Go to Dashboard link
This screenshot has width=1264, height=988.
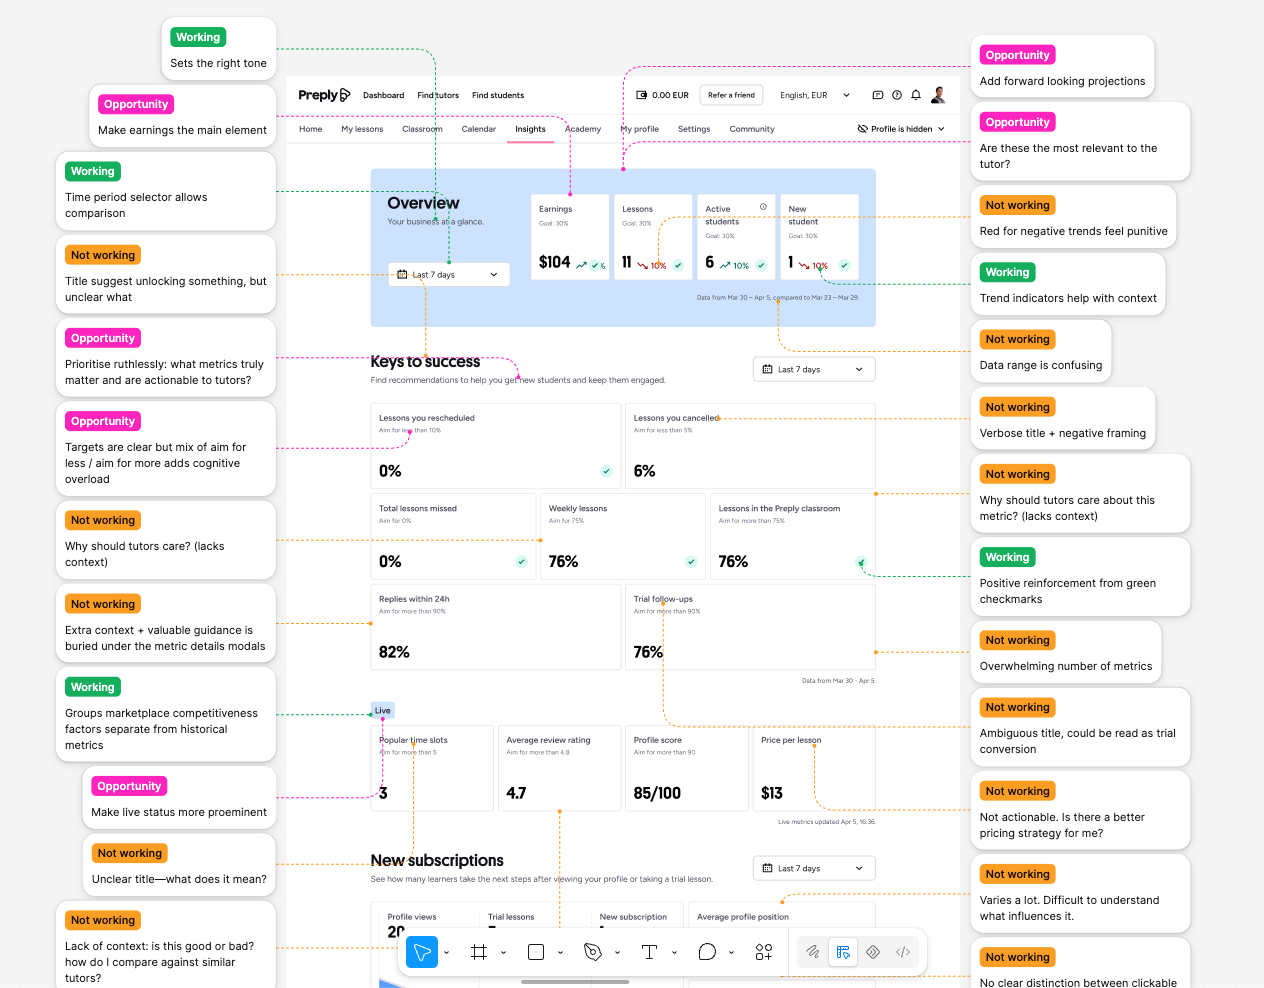383,95
